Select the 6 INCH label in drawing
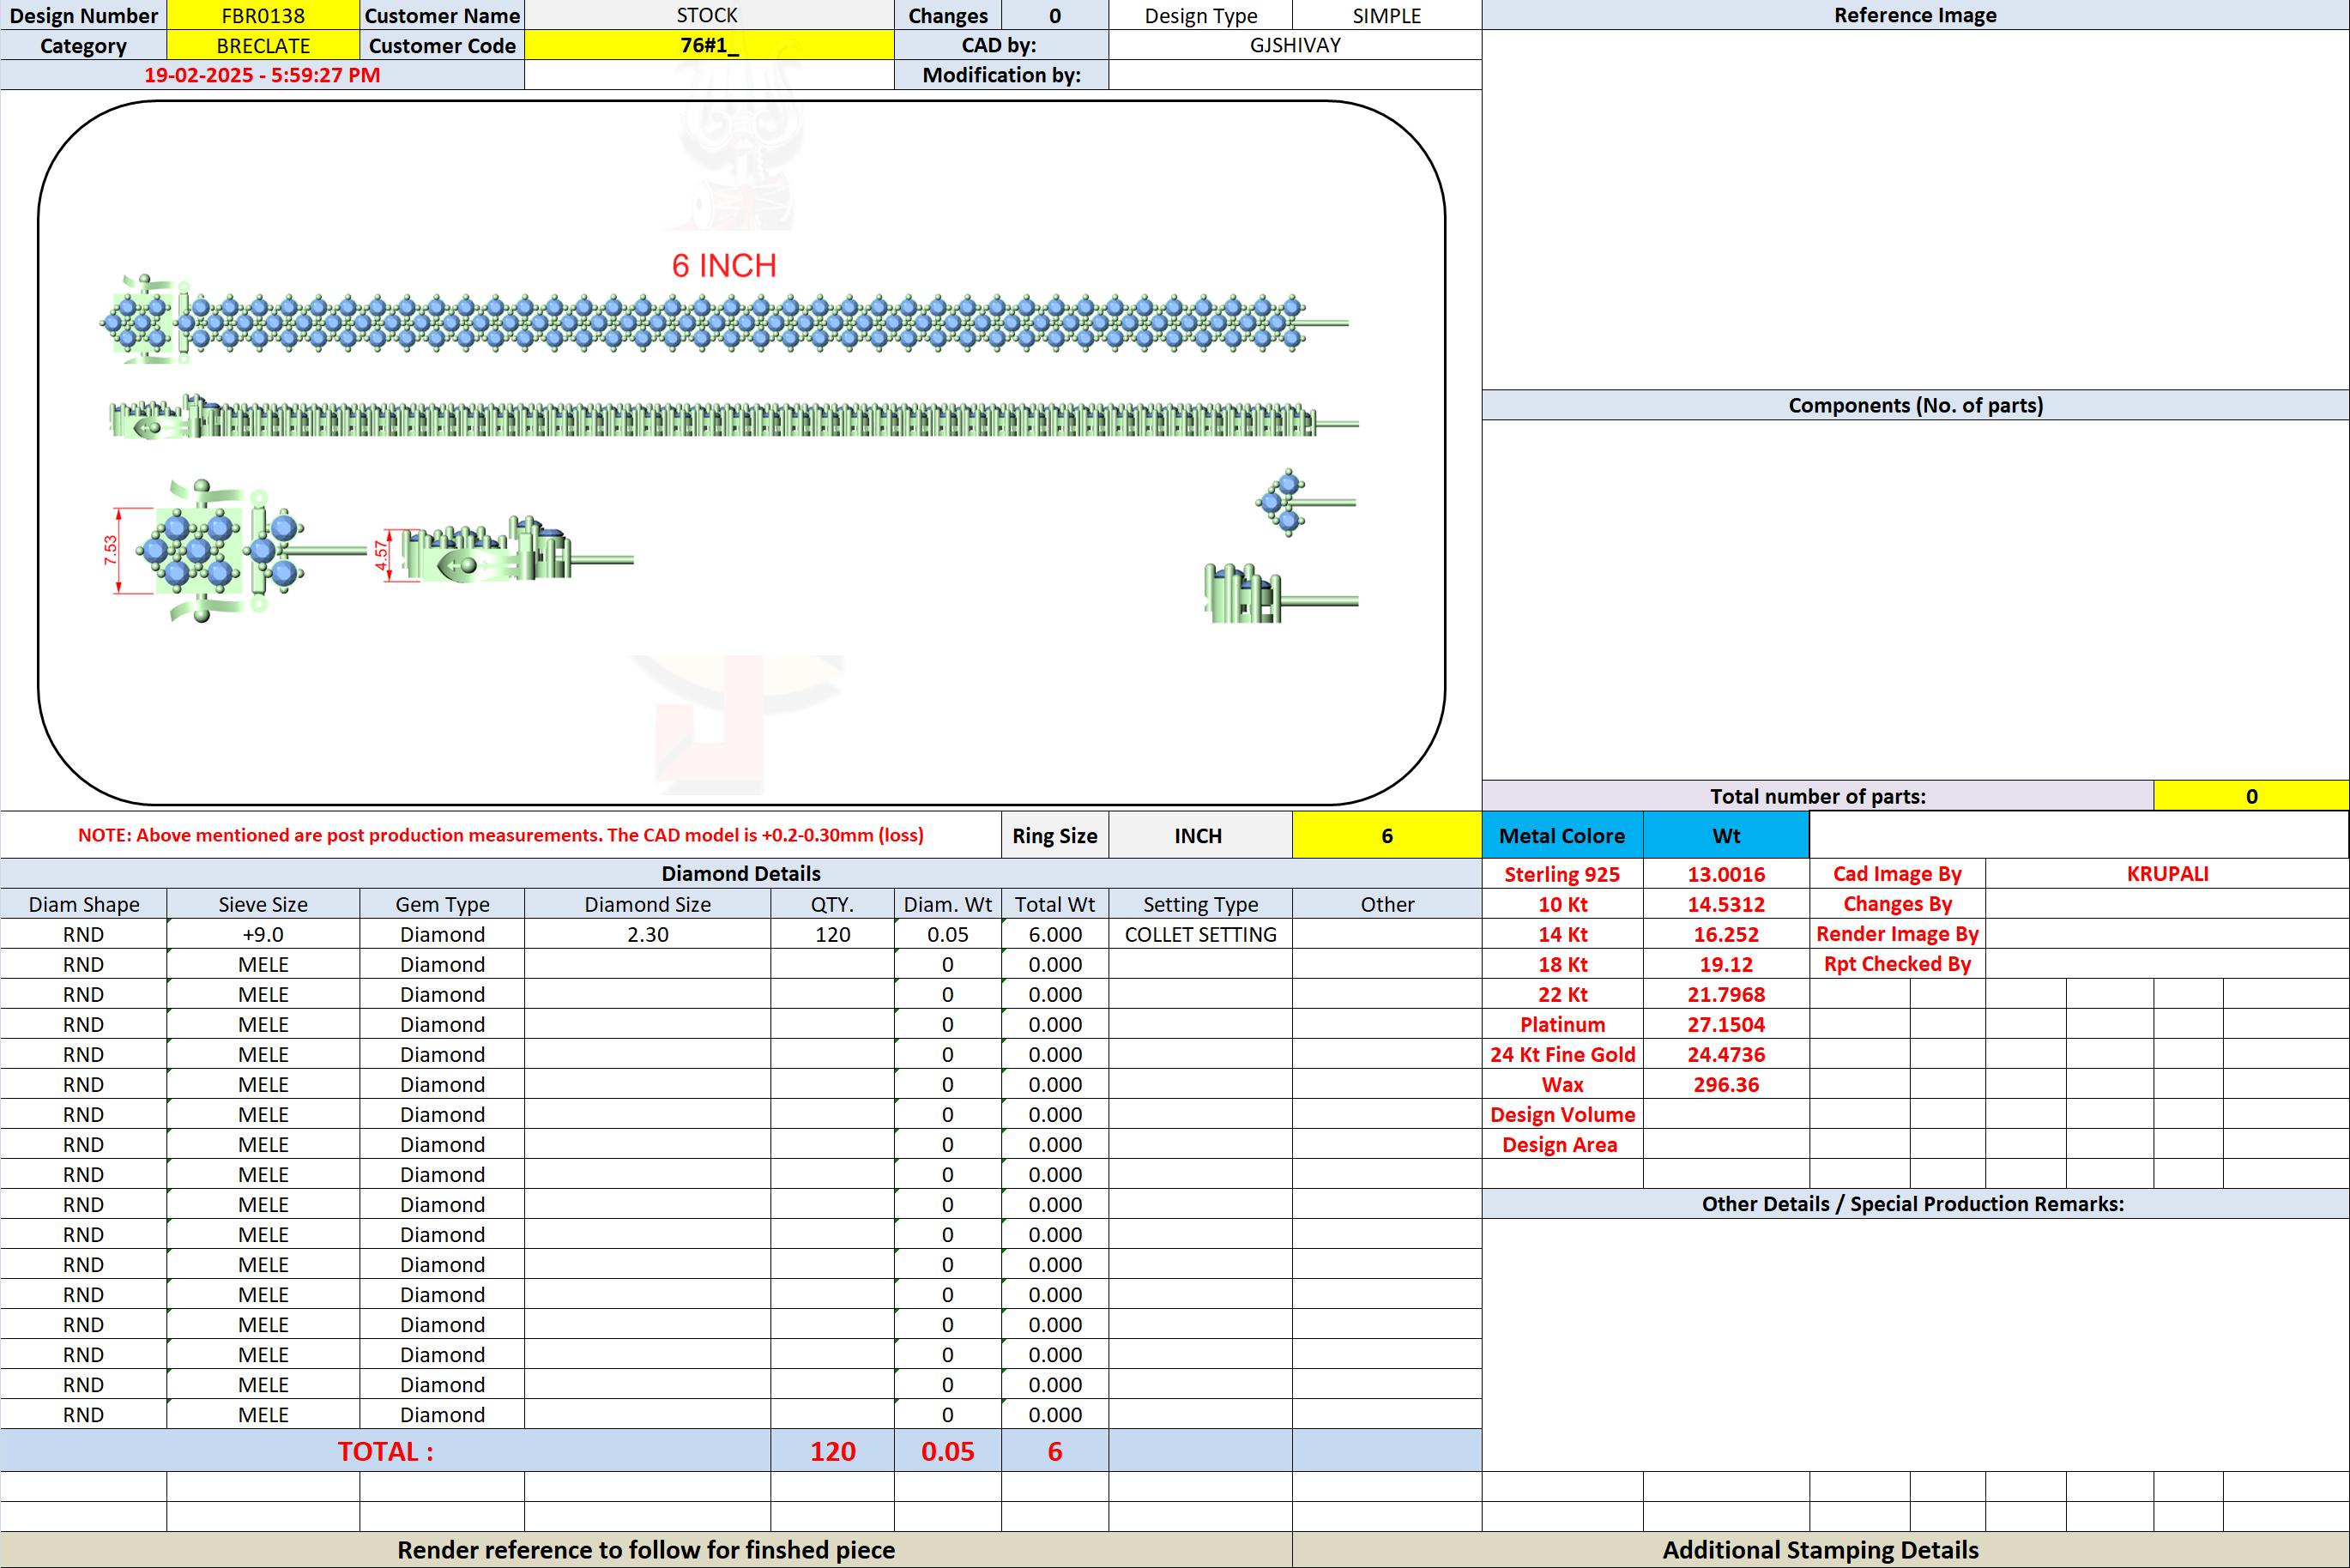2350x1568 pixels. (724, 265)
